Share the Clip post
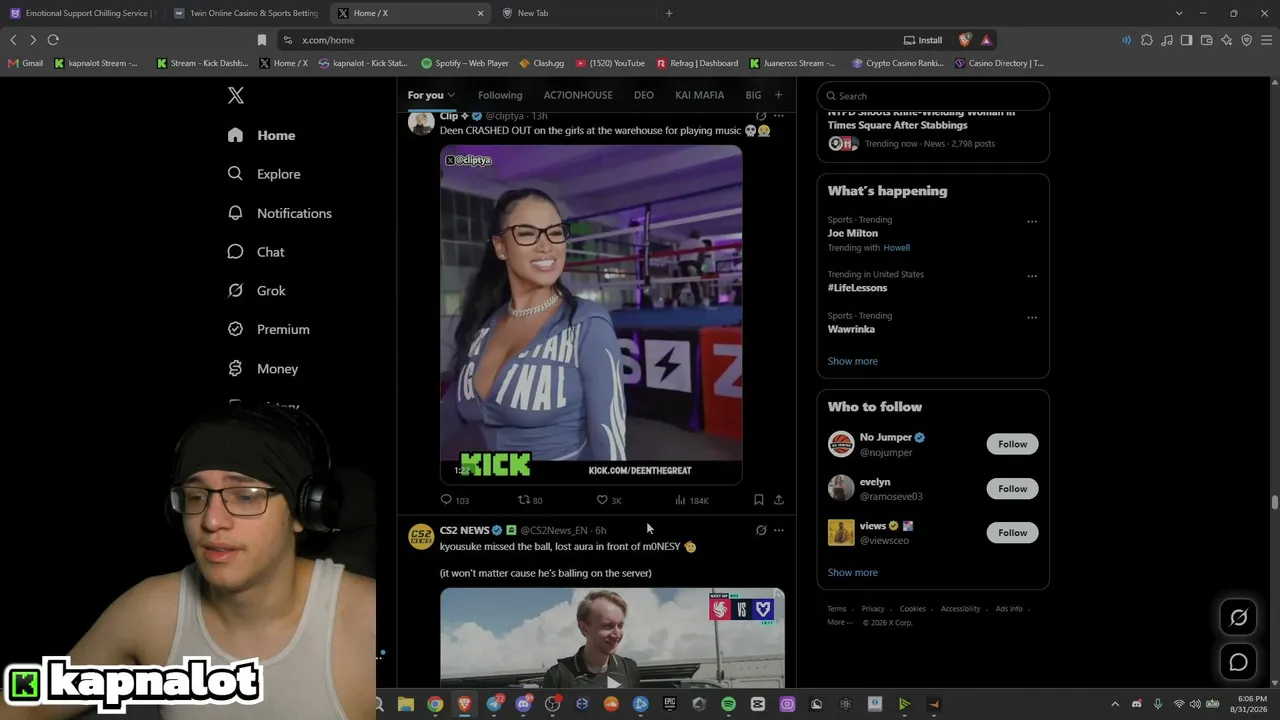The image size is (1280, 720). (x=779, y=500)
